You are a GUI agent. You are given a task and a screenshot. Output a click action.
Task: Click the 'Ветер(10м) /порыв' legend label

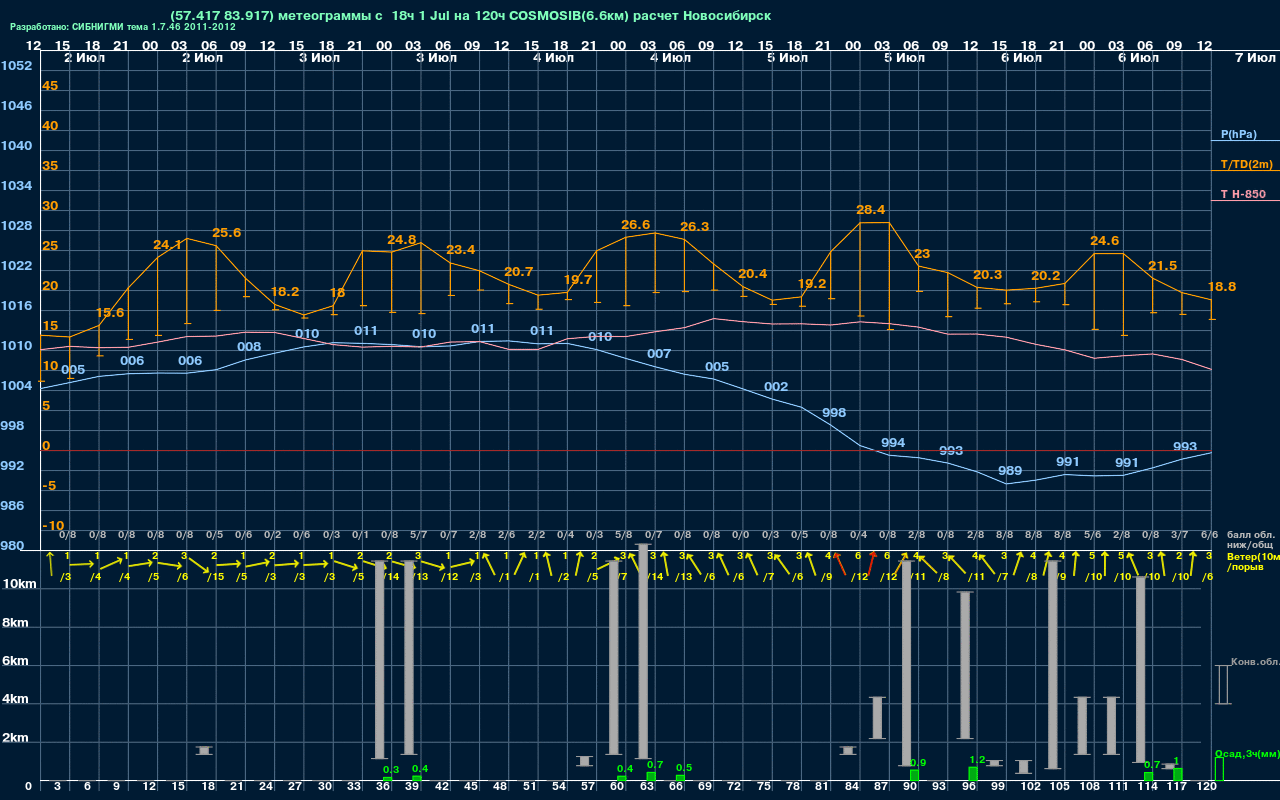[x=1253, y=561]
